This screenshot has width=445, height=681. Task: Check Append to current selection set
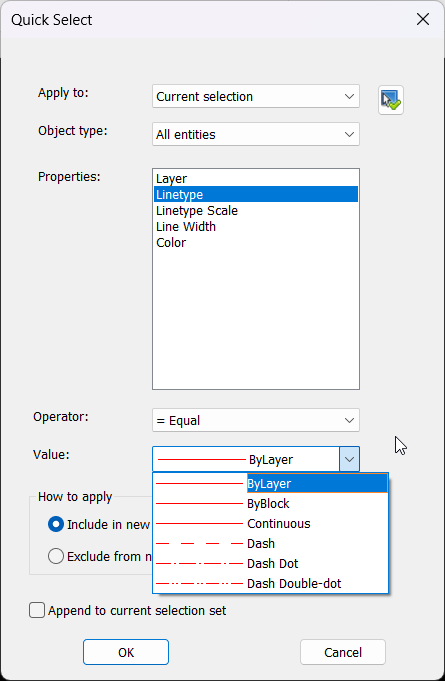point(37,610)
